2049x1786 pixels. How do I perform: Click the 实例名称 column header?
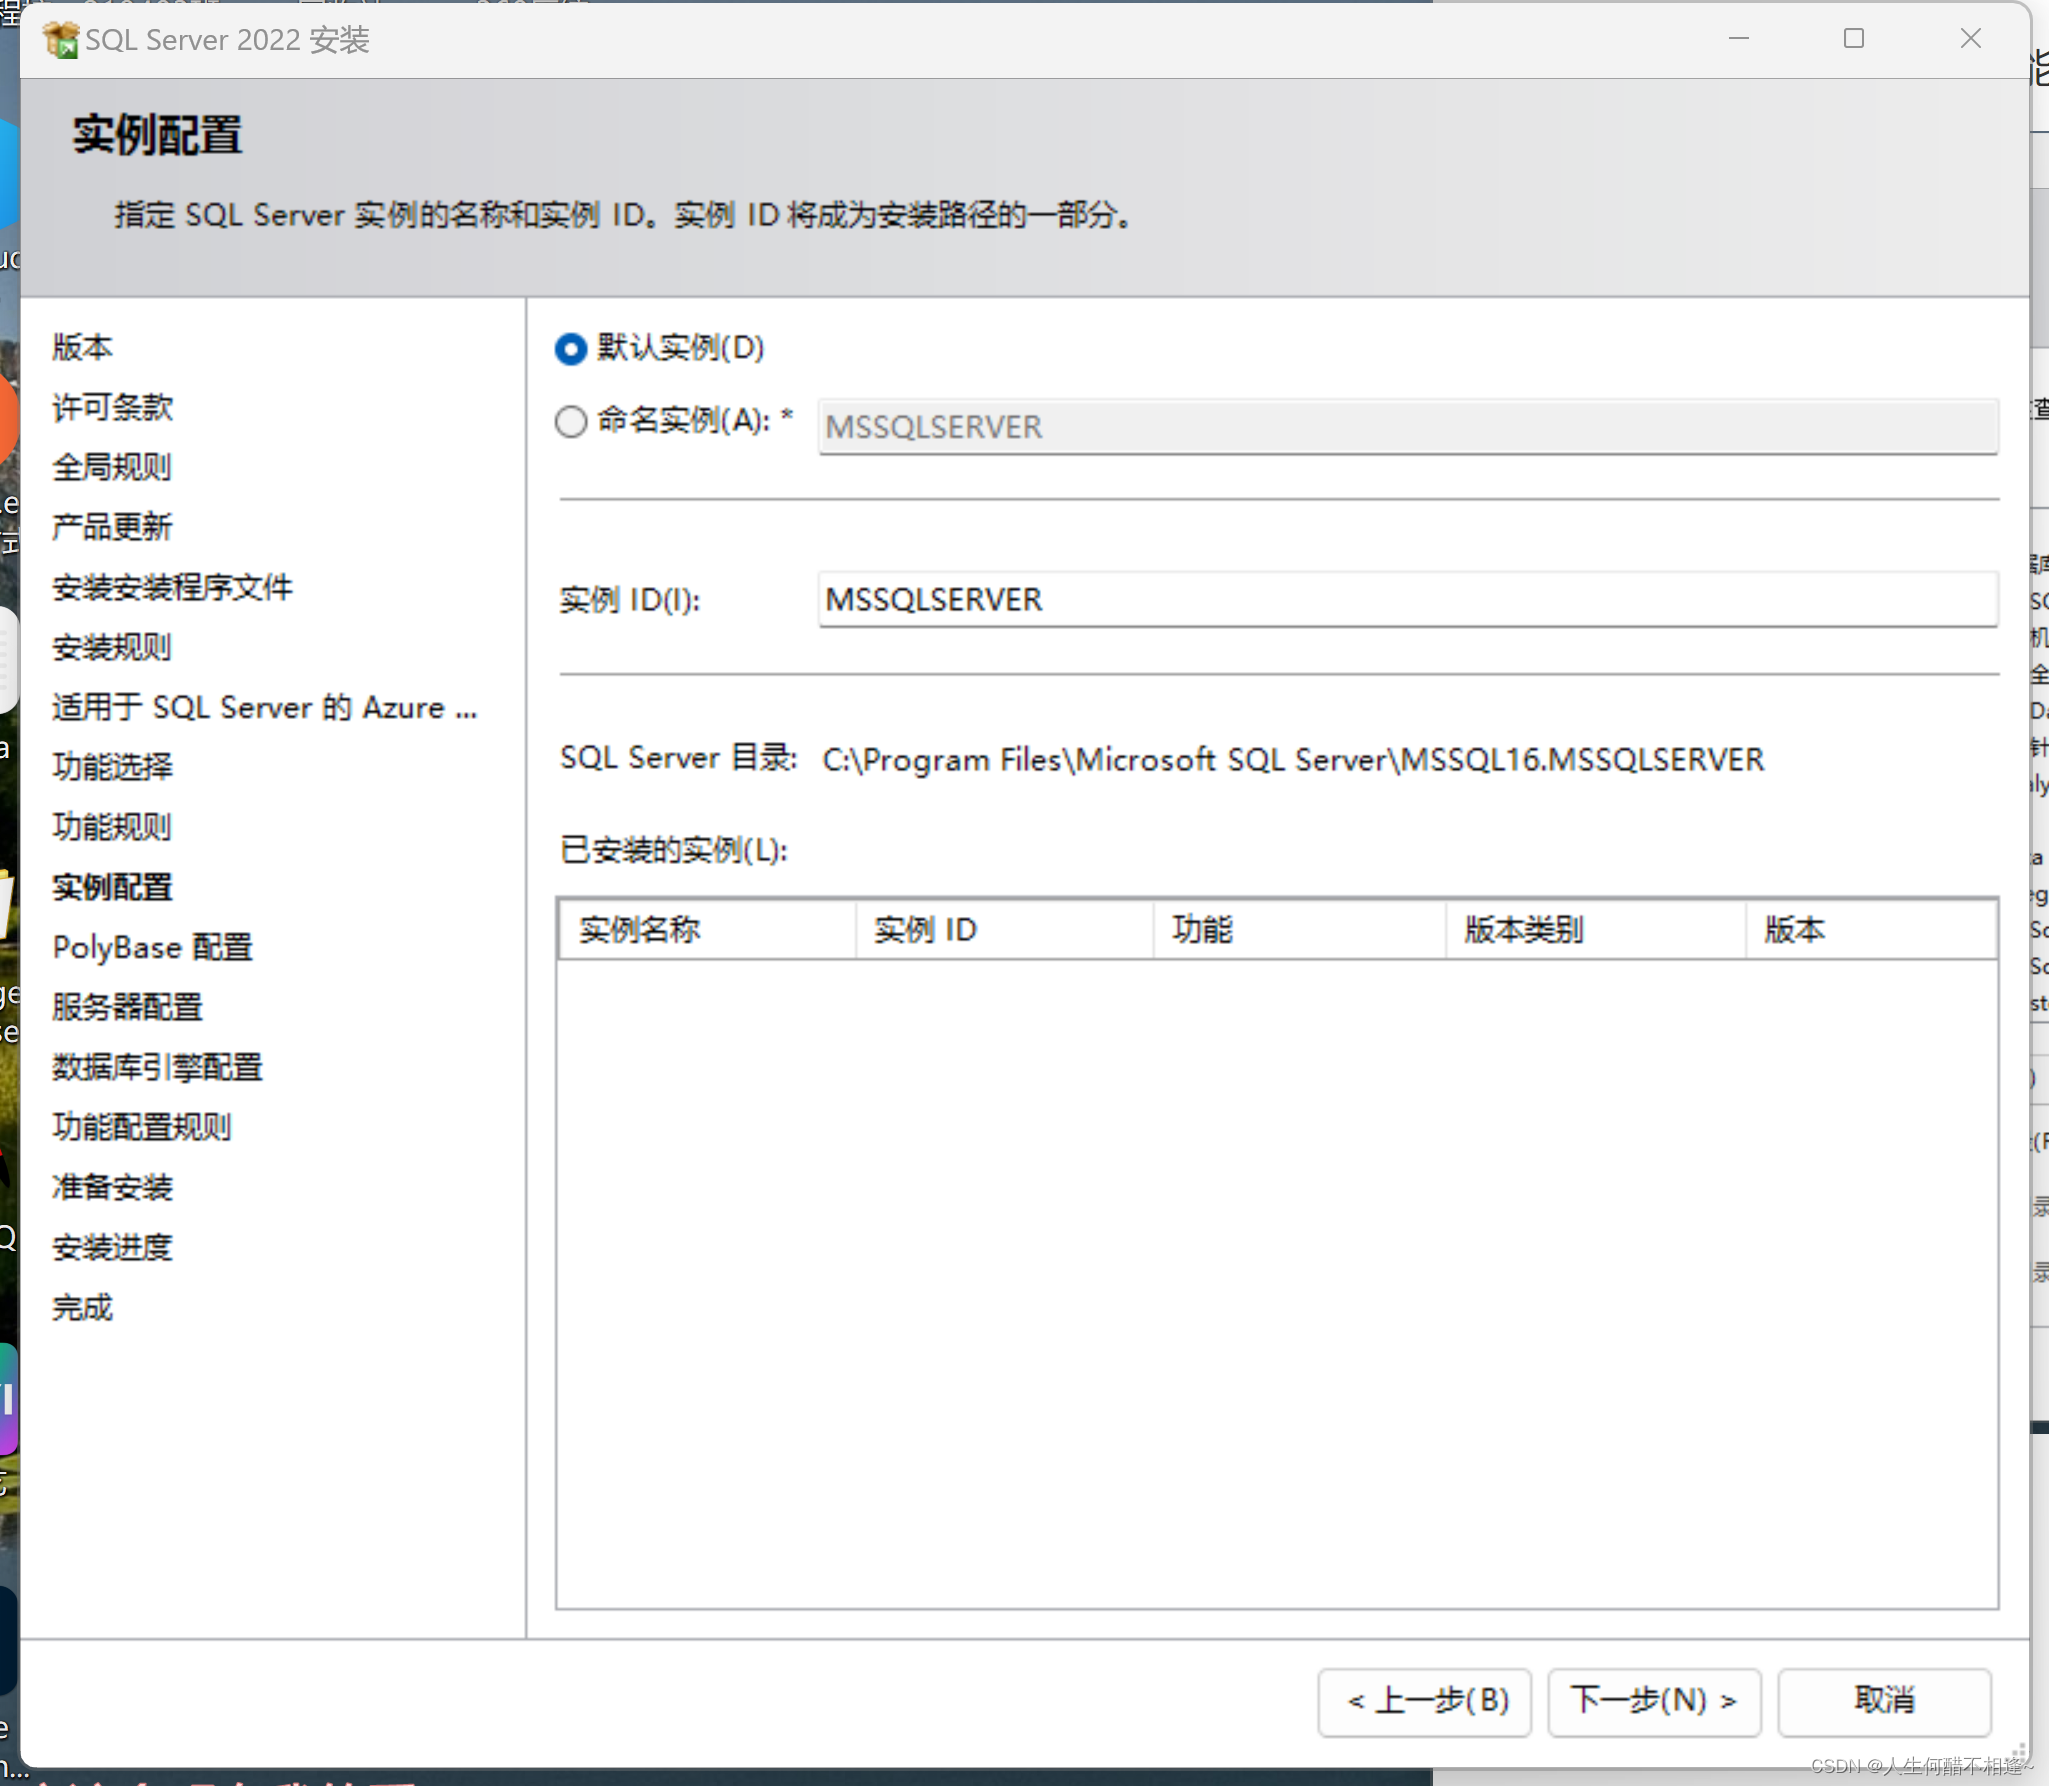point(707,930)
